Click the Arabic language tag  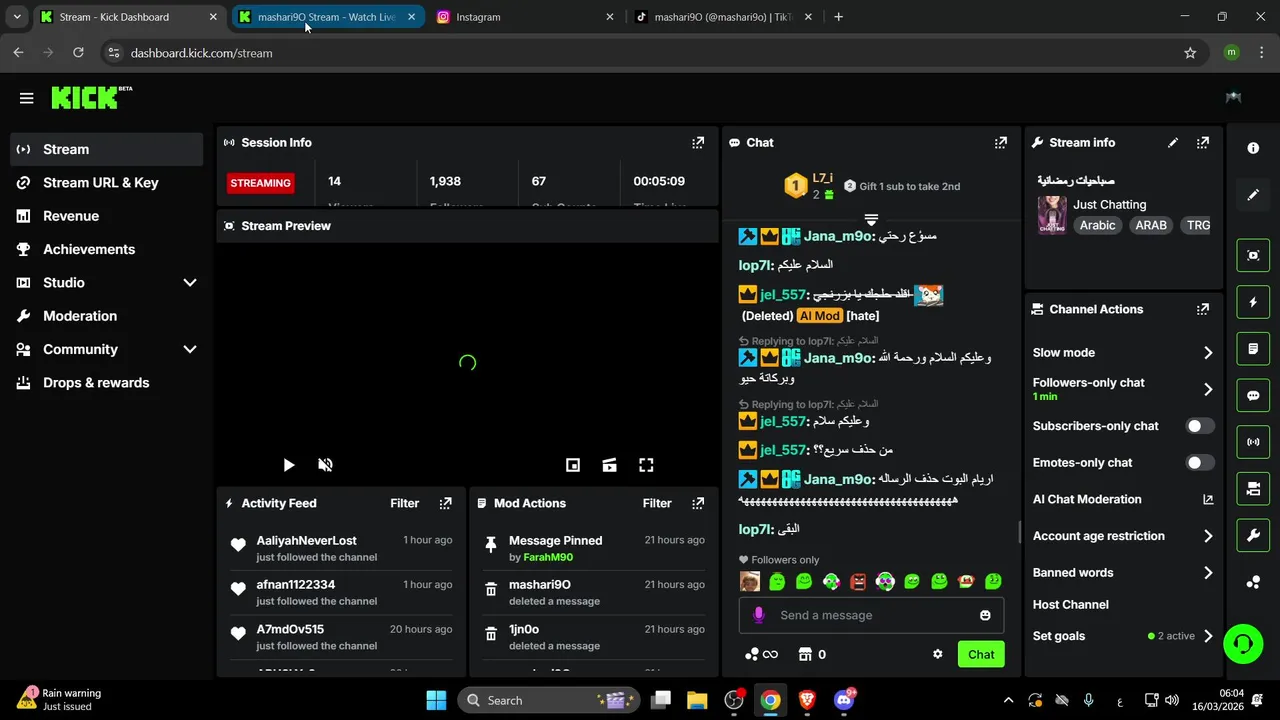1097,225
